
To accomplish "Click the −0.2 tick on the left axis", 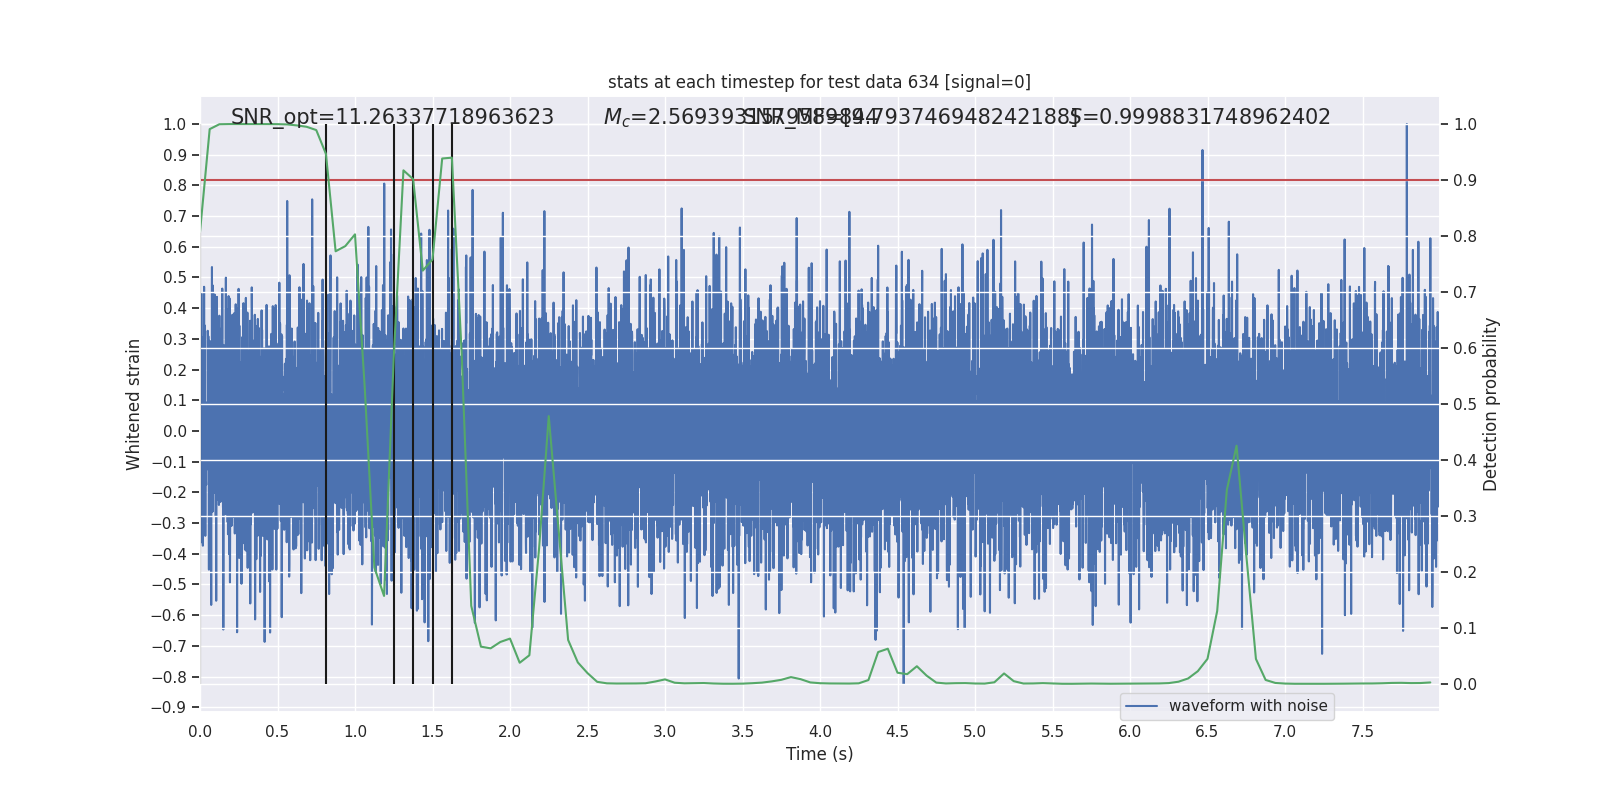I will [x=169, y=492].
